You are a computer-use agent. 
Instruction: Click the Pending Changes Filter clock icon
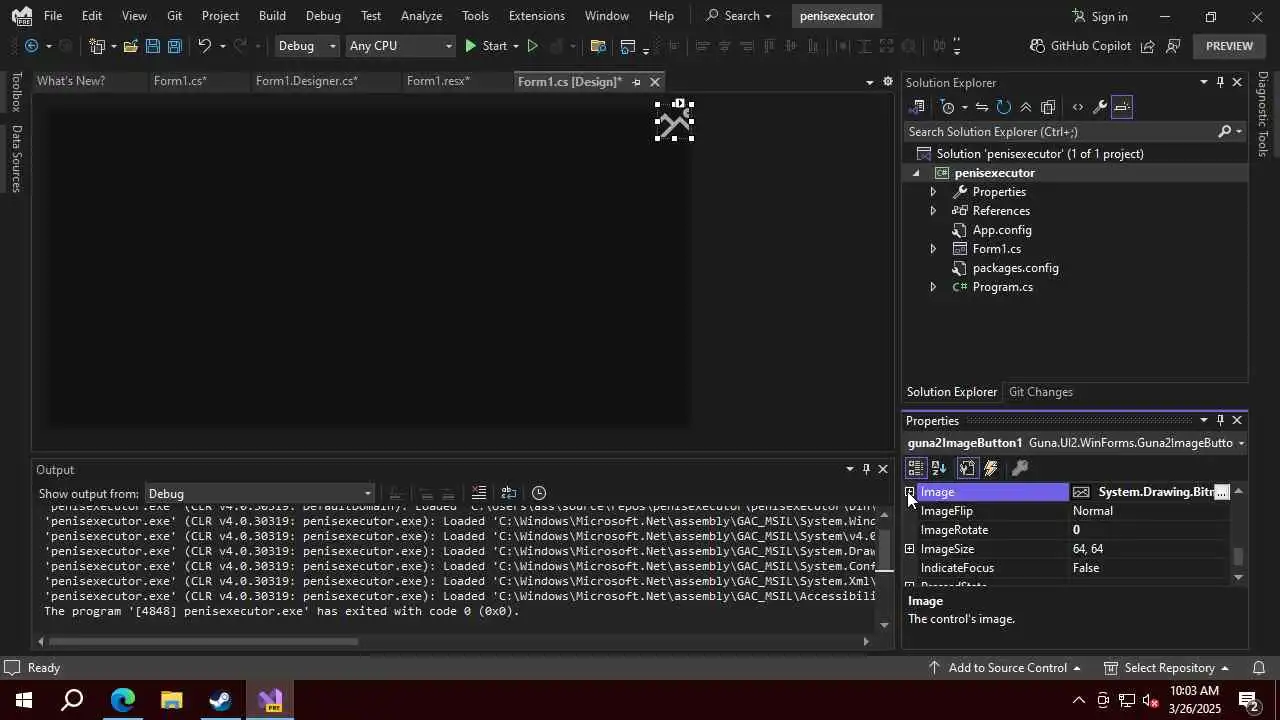(x=947, y=107)
